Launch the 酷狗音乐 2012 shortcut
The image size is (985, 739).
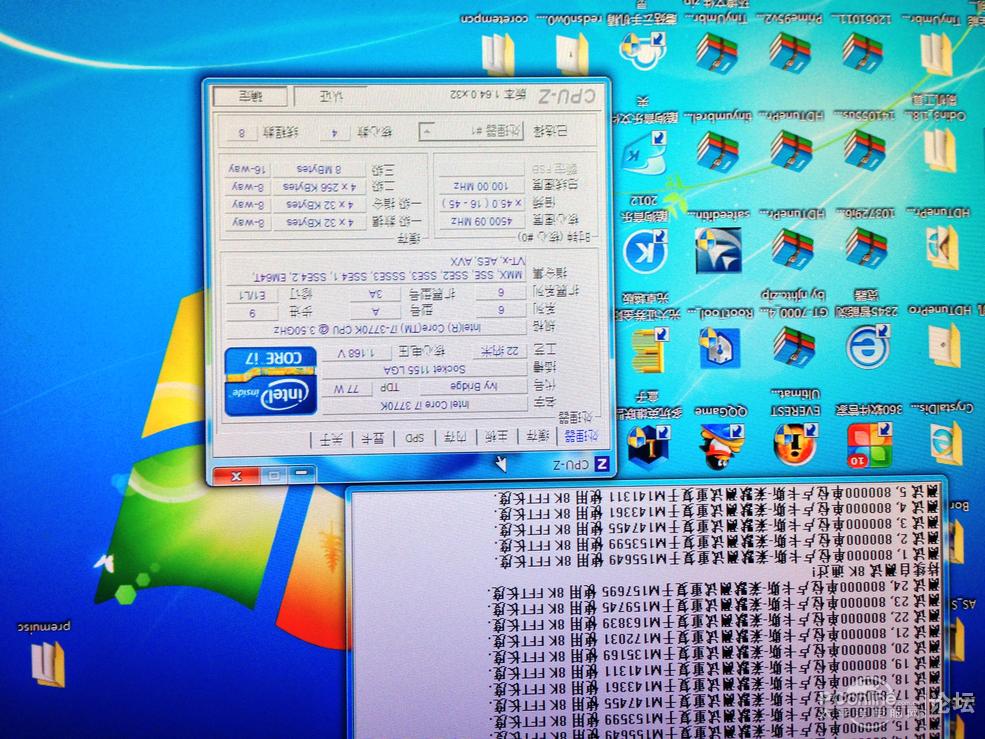645,251
